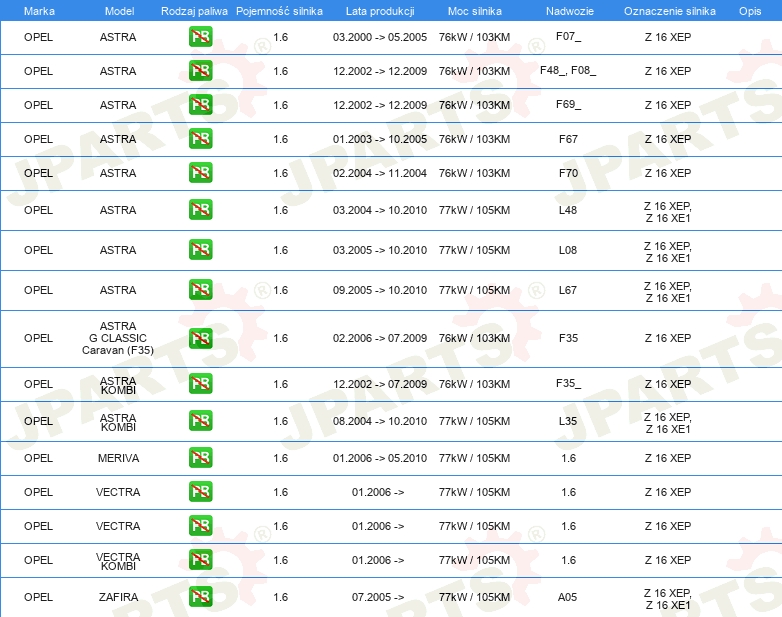
Task: Click the fuel icon in the L48 row
Action: point(200,209)
